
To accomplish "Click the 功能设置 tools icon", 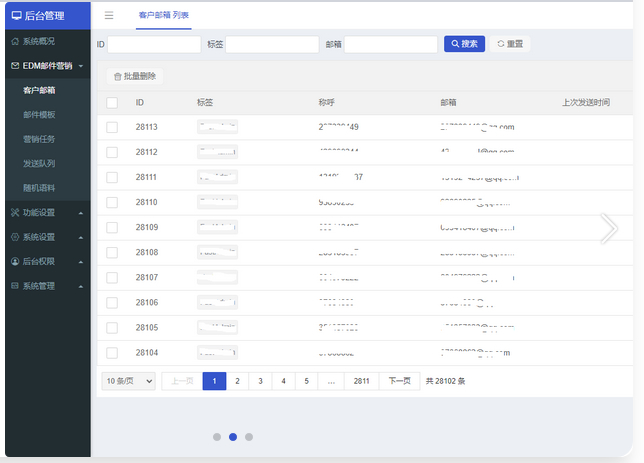I will 14,212.
